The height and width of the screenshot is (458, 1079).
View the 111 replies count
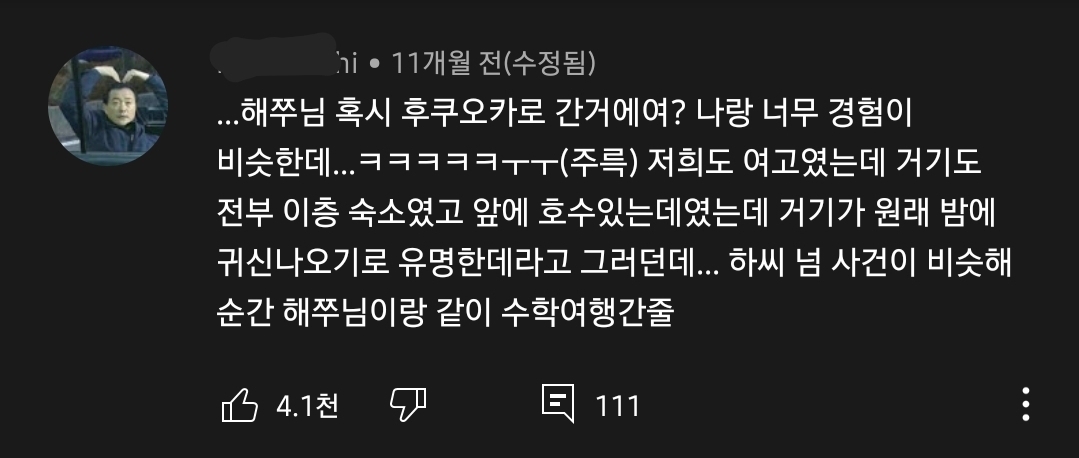[x=617, y=406]
